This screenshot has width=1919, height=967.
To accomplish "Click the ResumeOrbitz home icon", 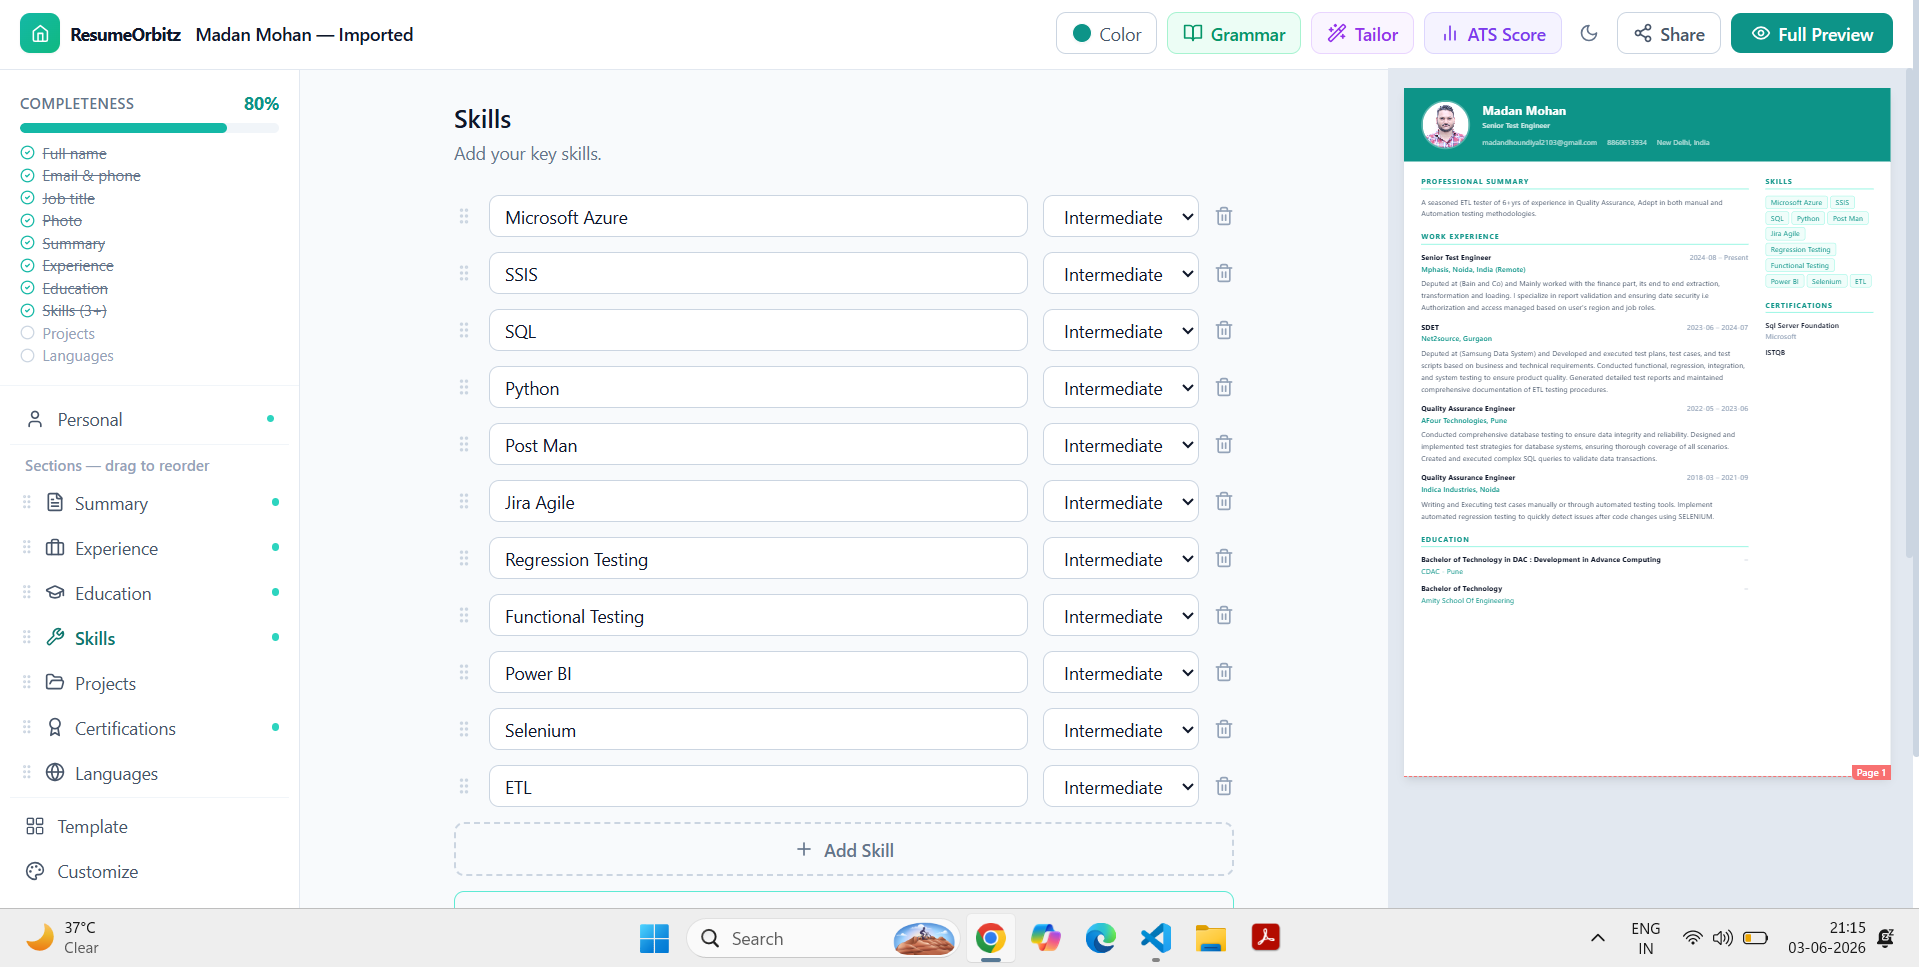I will click(40, 34).
